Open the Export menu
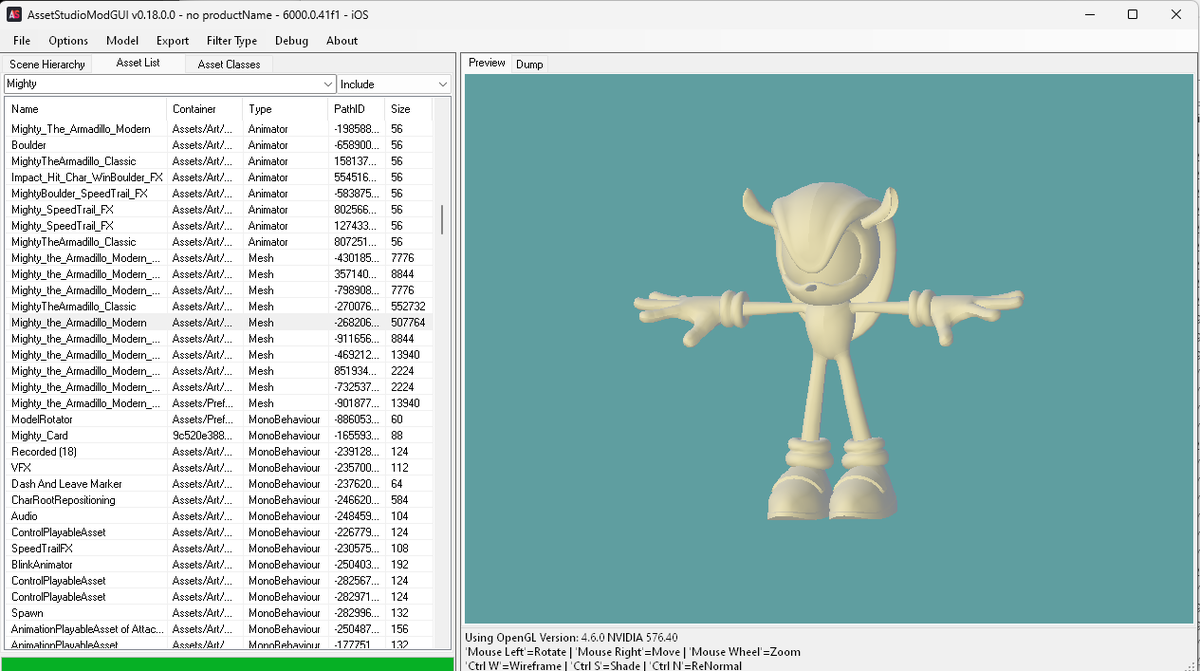The width and height of the screenshot is (1200, 671). pos(172,40)
